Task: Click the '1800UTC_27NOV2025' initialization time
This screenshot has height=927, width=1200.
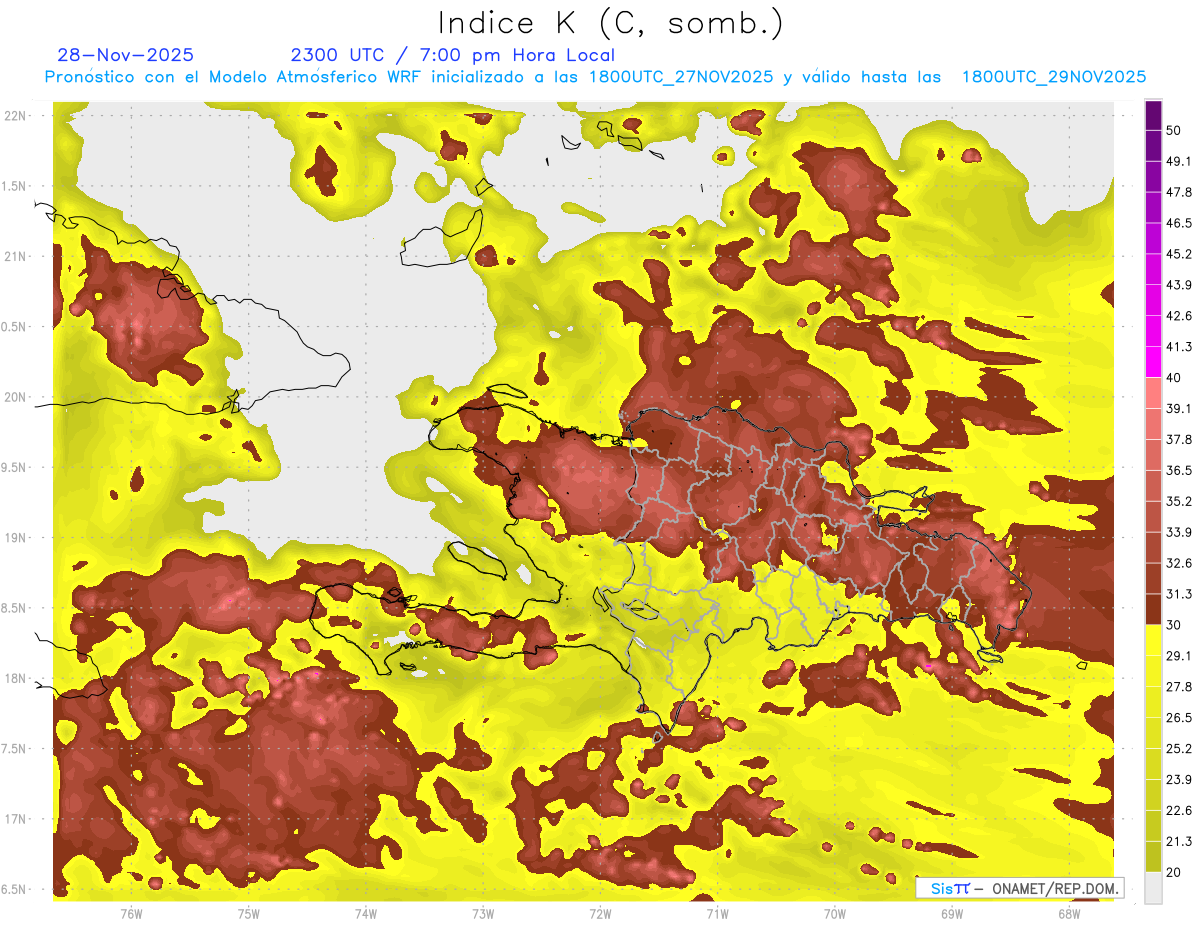Action: point(681,77)
